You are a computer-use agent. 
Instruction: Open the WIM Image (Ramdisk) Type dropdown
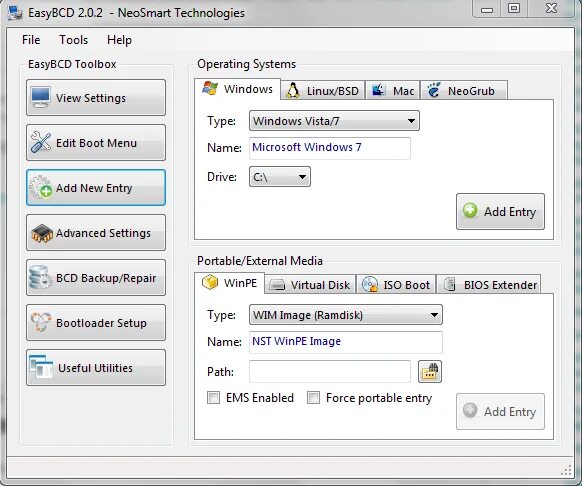click(x=346, y=315)
